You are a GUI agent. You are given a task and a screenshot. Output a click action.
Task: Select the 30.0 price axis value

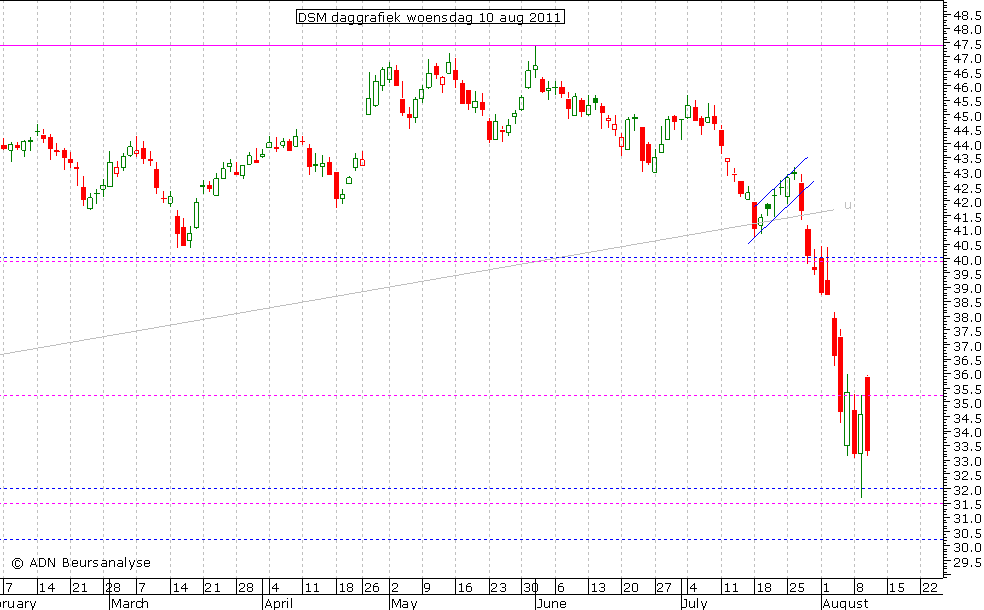[968, 547]
